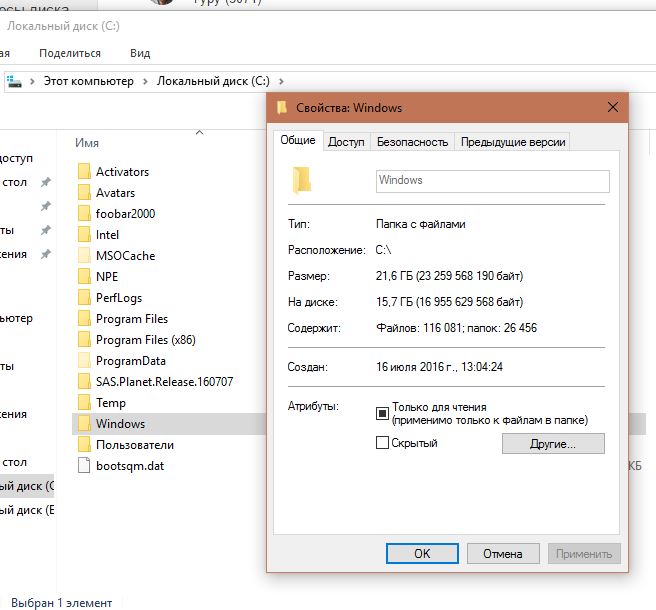
Task: Select the 'SAS.Planet.Release.160707' folder name
Action: point(164,381)
